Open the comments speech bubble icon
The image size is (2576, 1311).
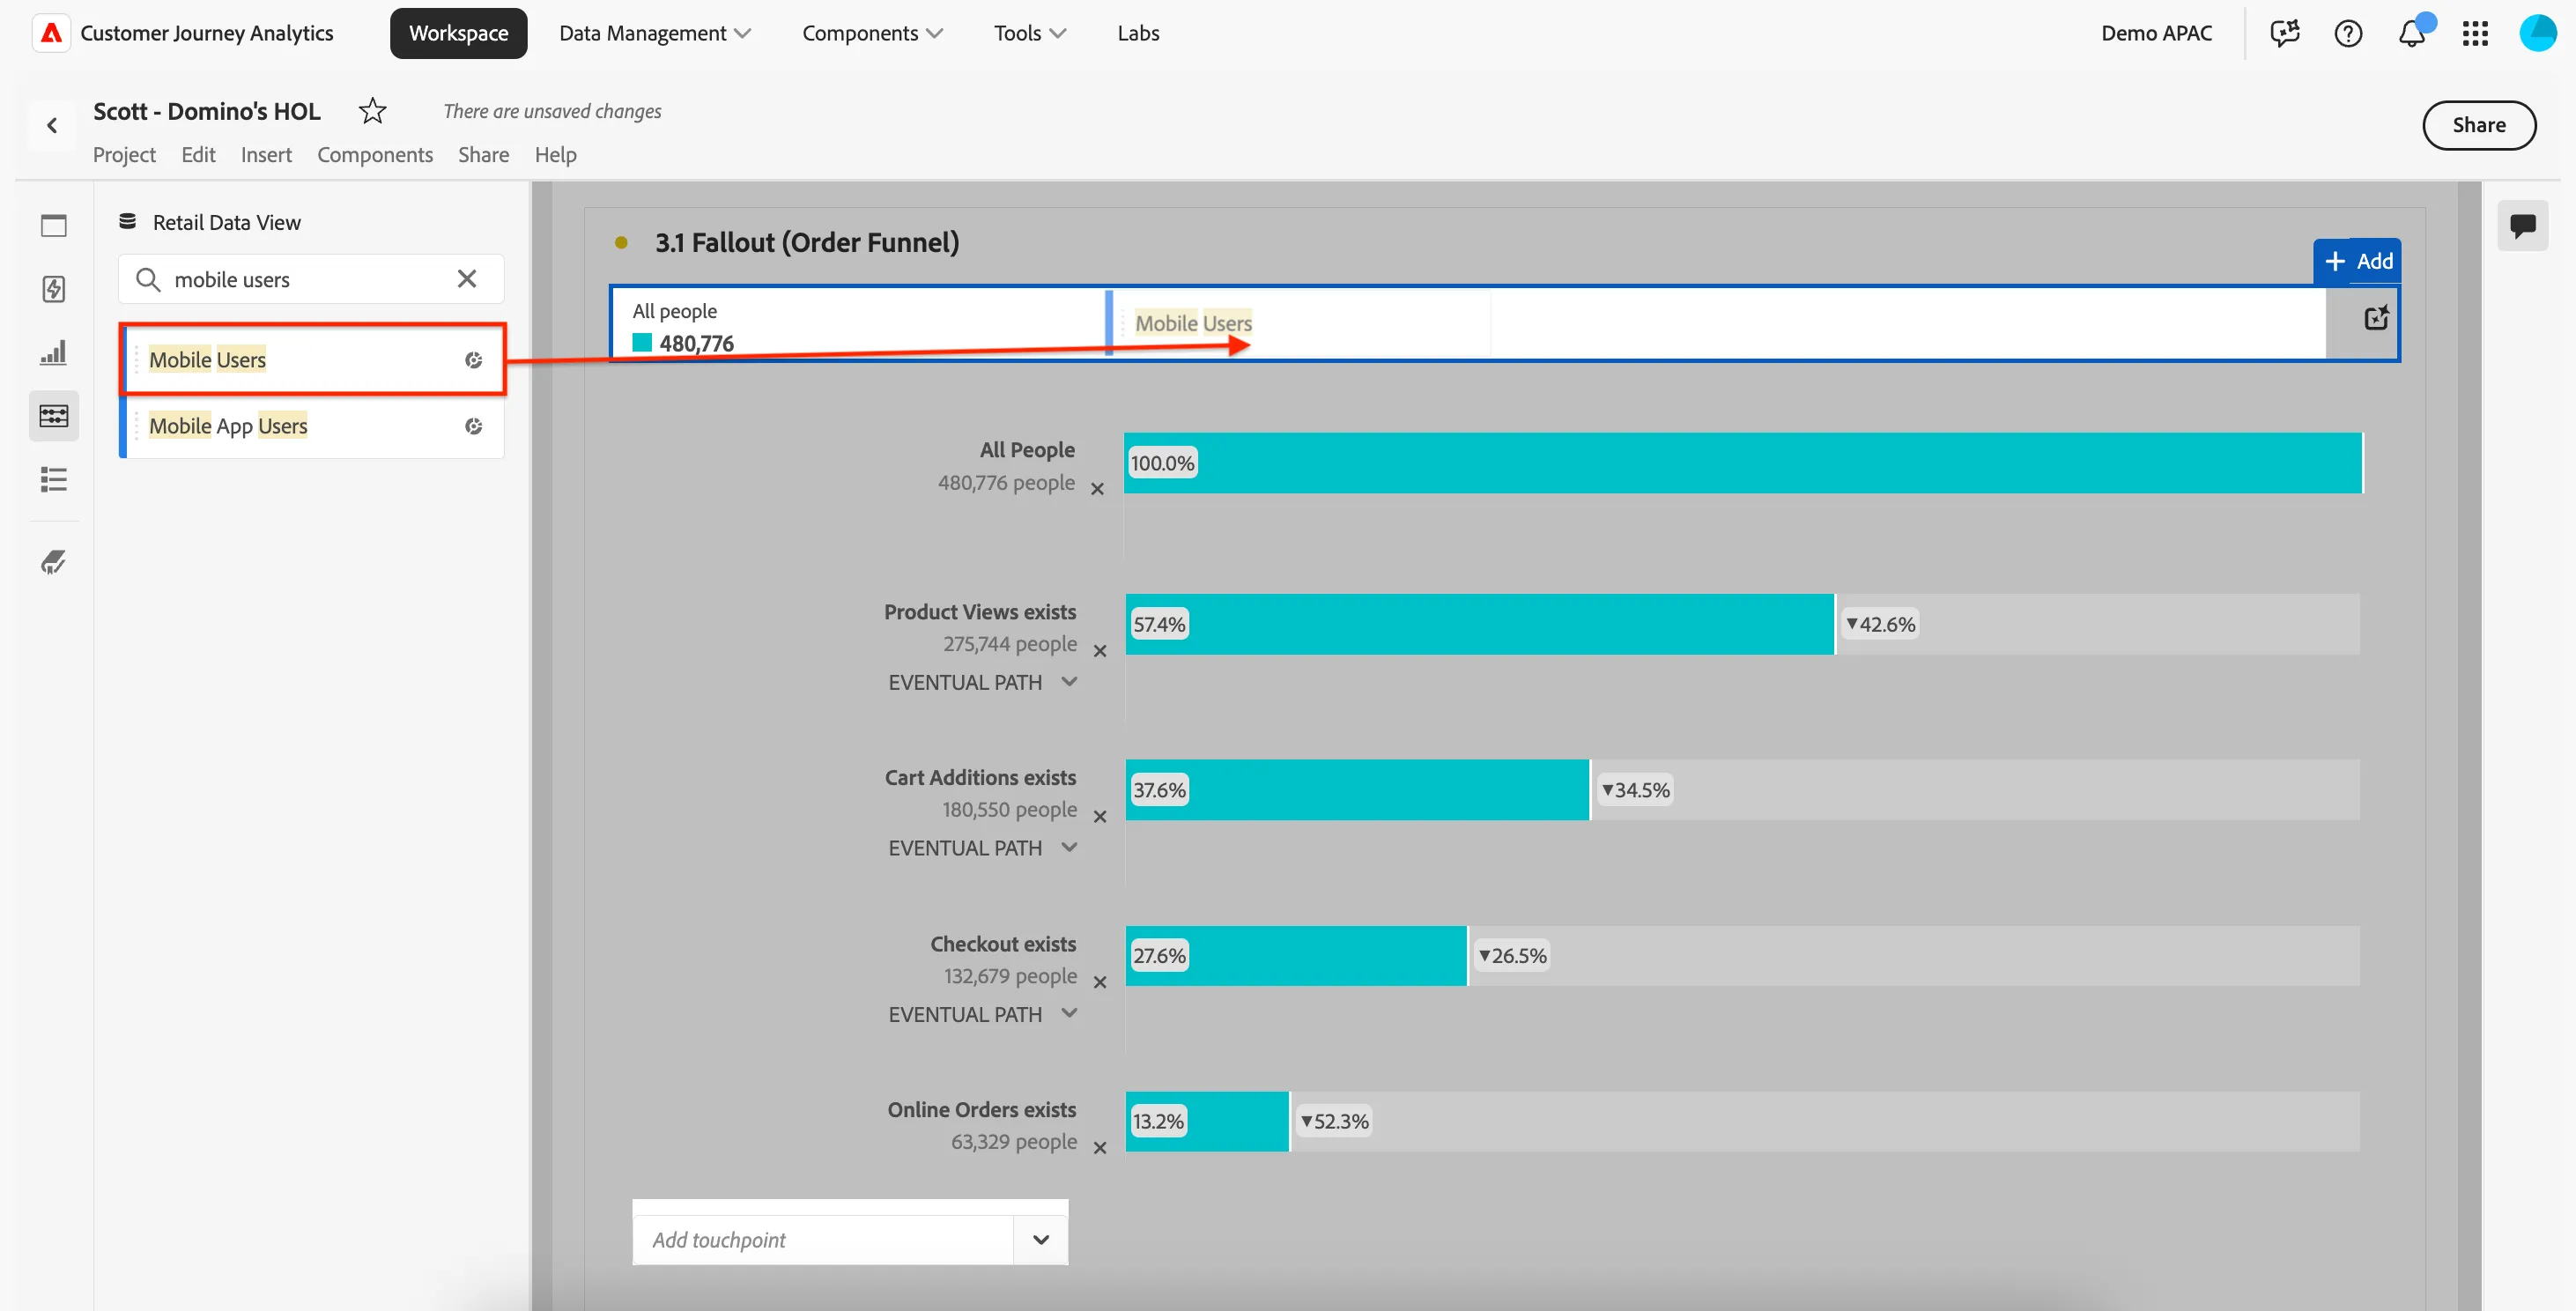[2522, 225]
